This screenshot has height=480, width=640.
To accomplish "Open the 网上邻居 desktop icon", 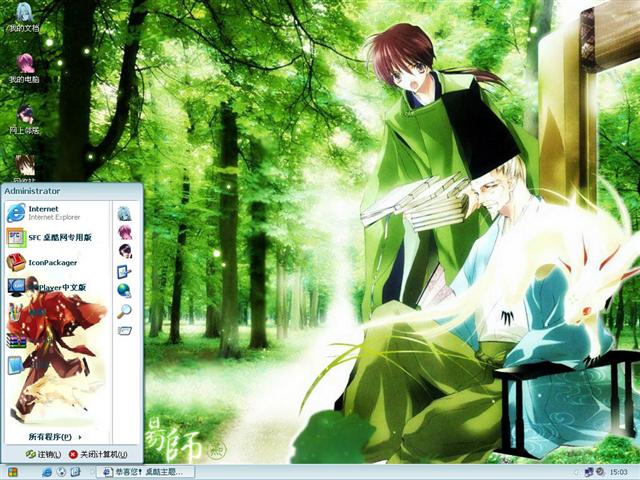I will click(x=24, y=120).
